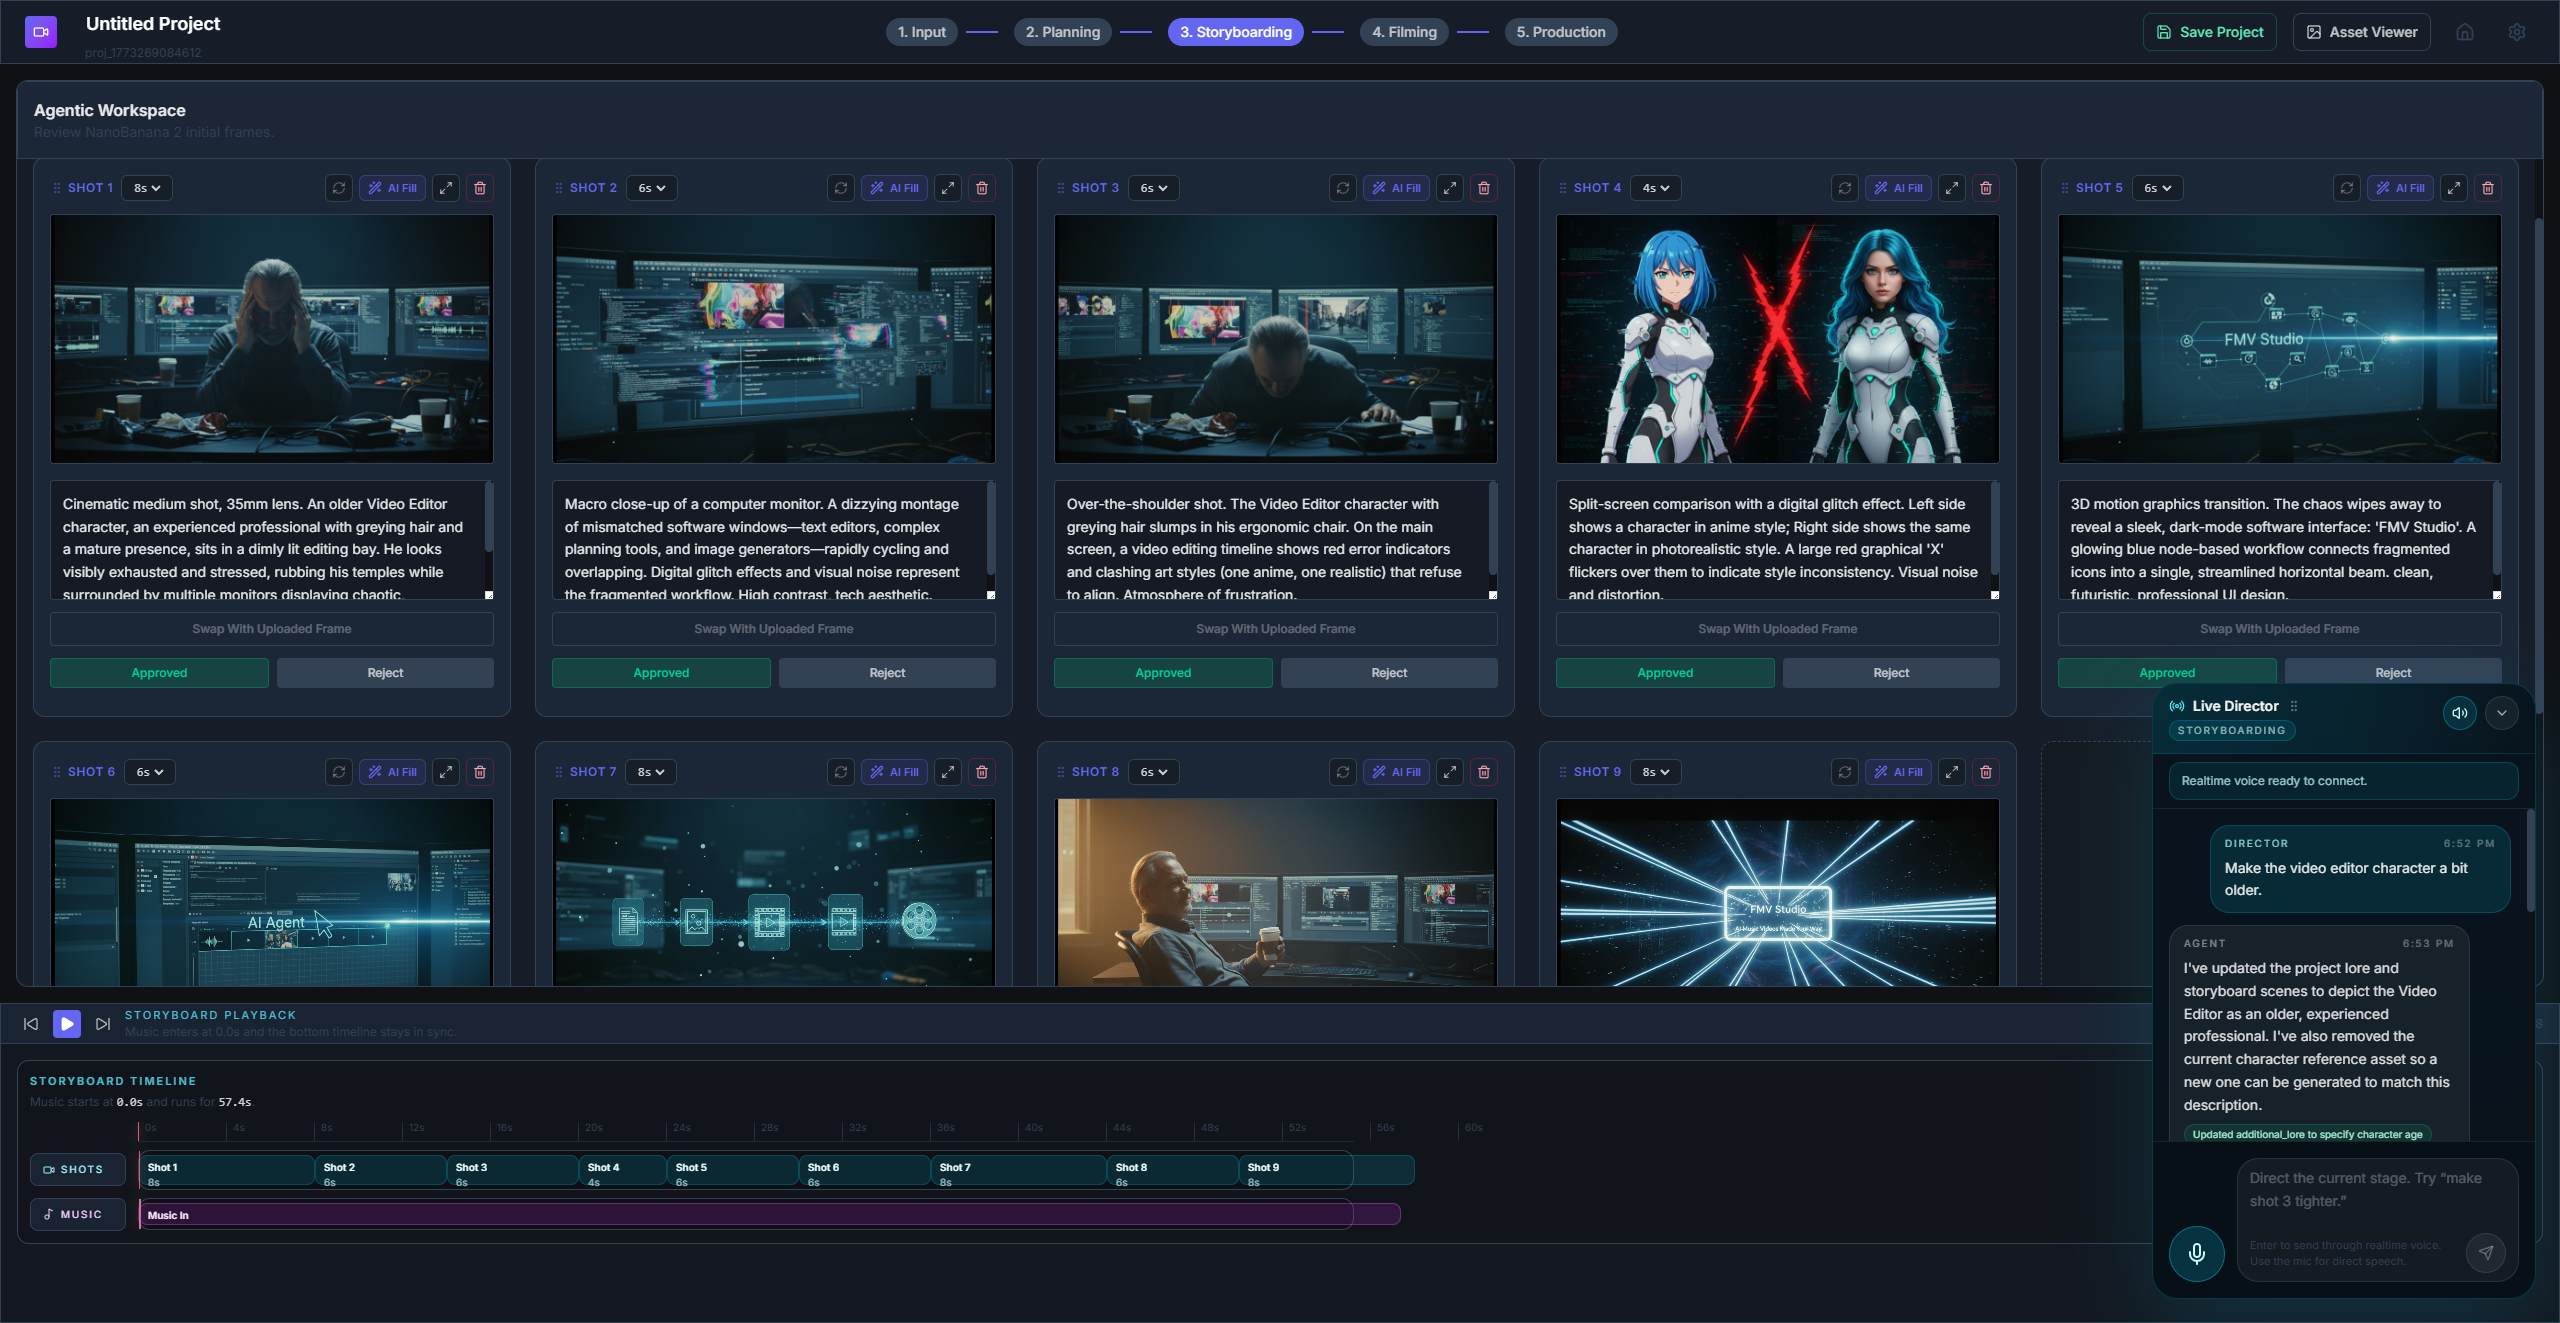Viewport: 2560px width, 1323px height.
Task: Delete Shot 2 with trash icon
Action: click(x=982, y=188)
